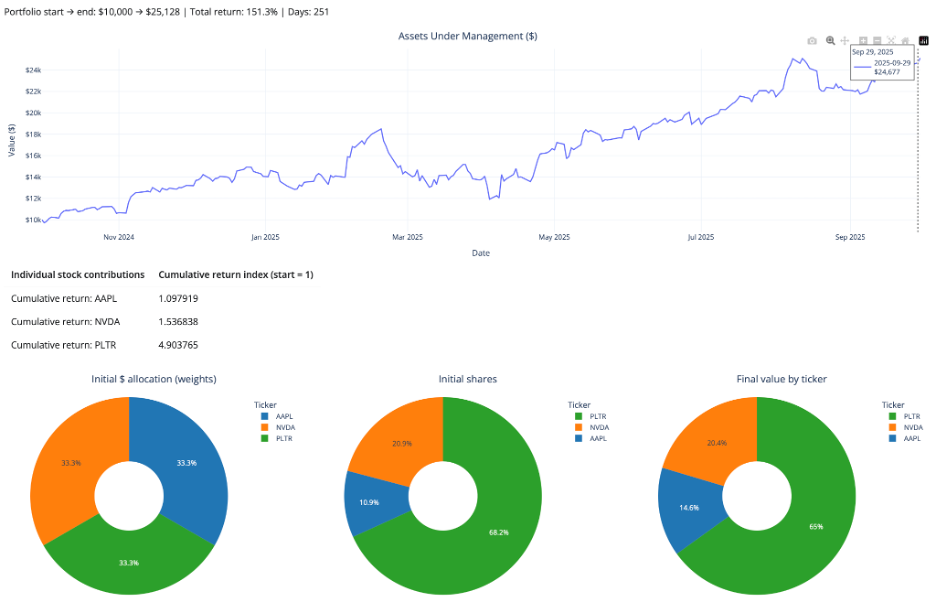Click the Zoom out minus icon
Image resolution: width=936 pixels, height=602 pixels.
pos(877,41)
